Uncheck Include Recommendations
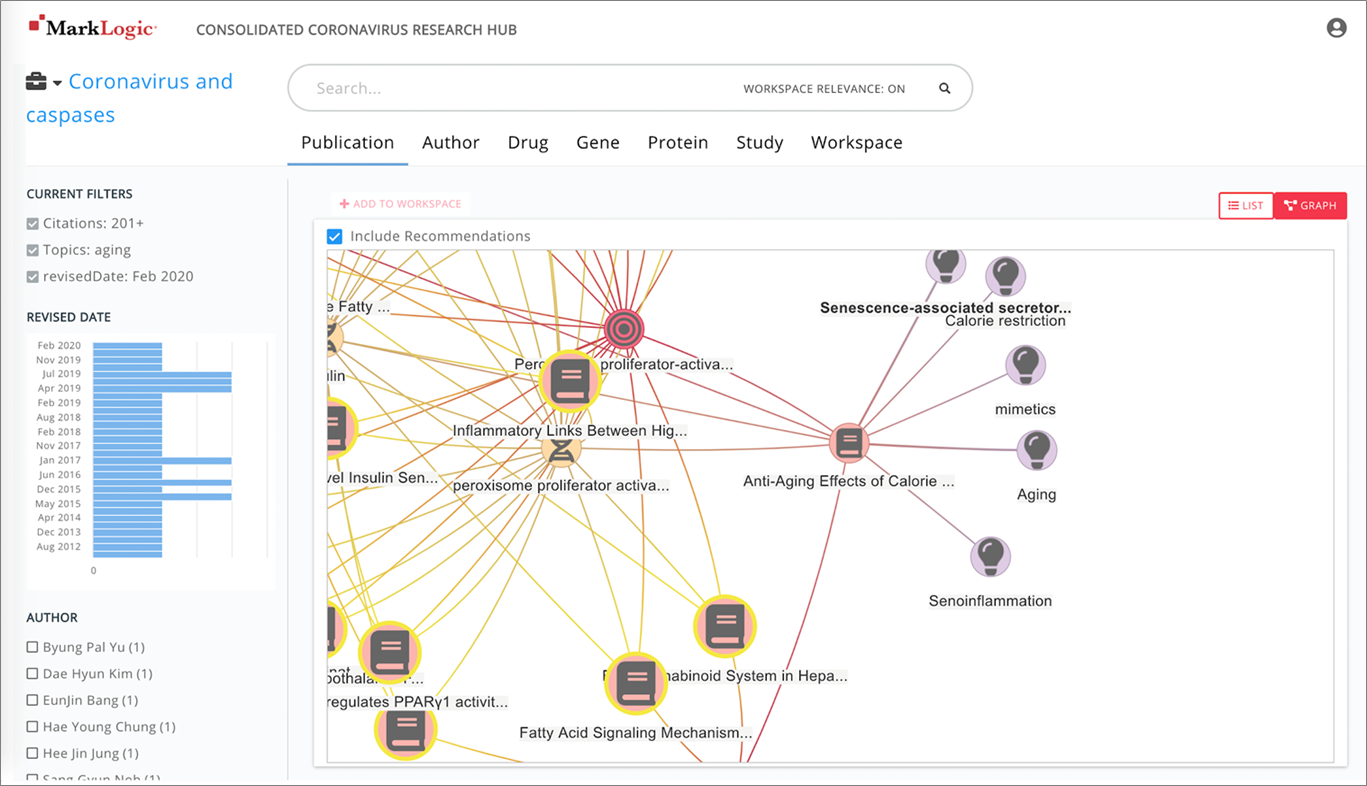 pos(336,236)
